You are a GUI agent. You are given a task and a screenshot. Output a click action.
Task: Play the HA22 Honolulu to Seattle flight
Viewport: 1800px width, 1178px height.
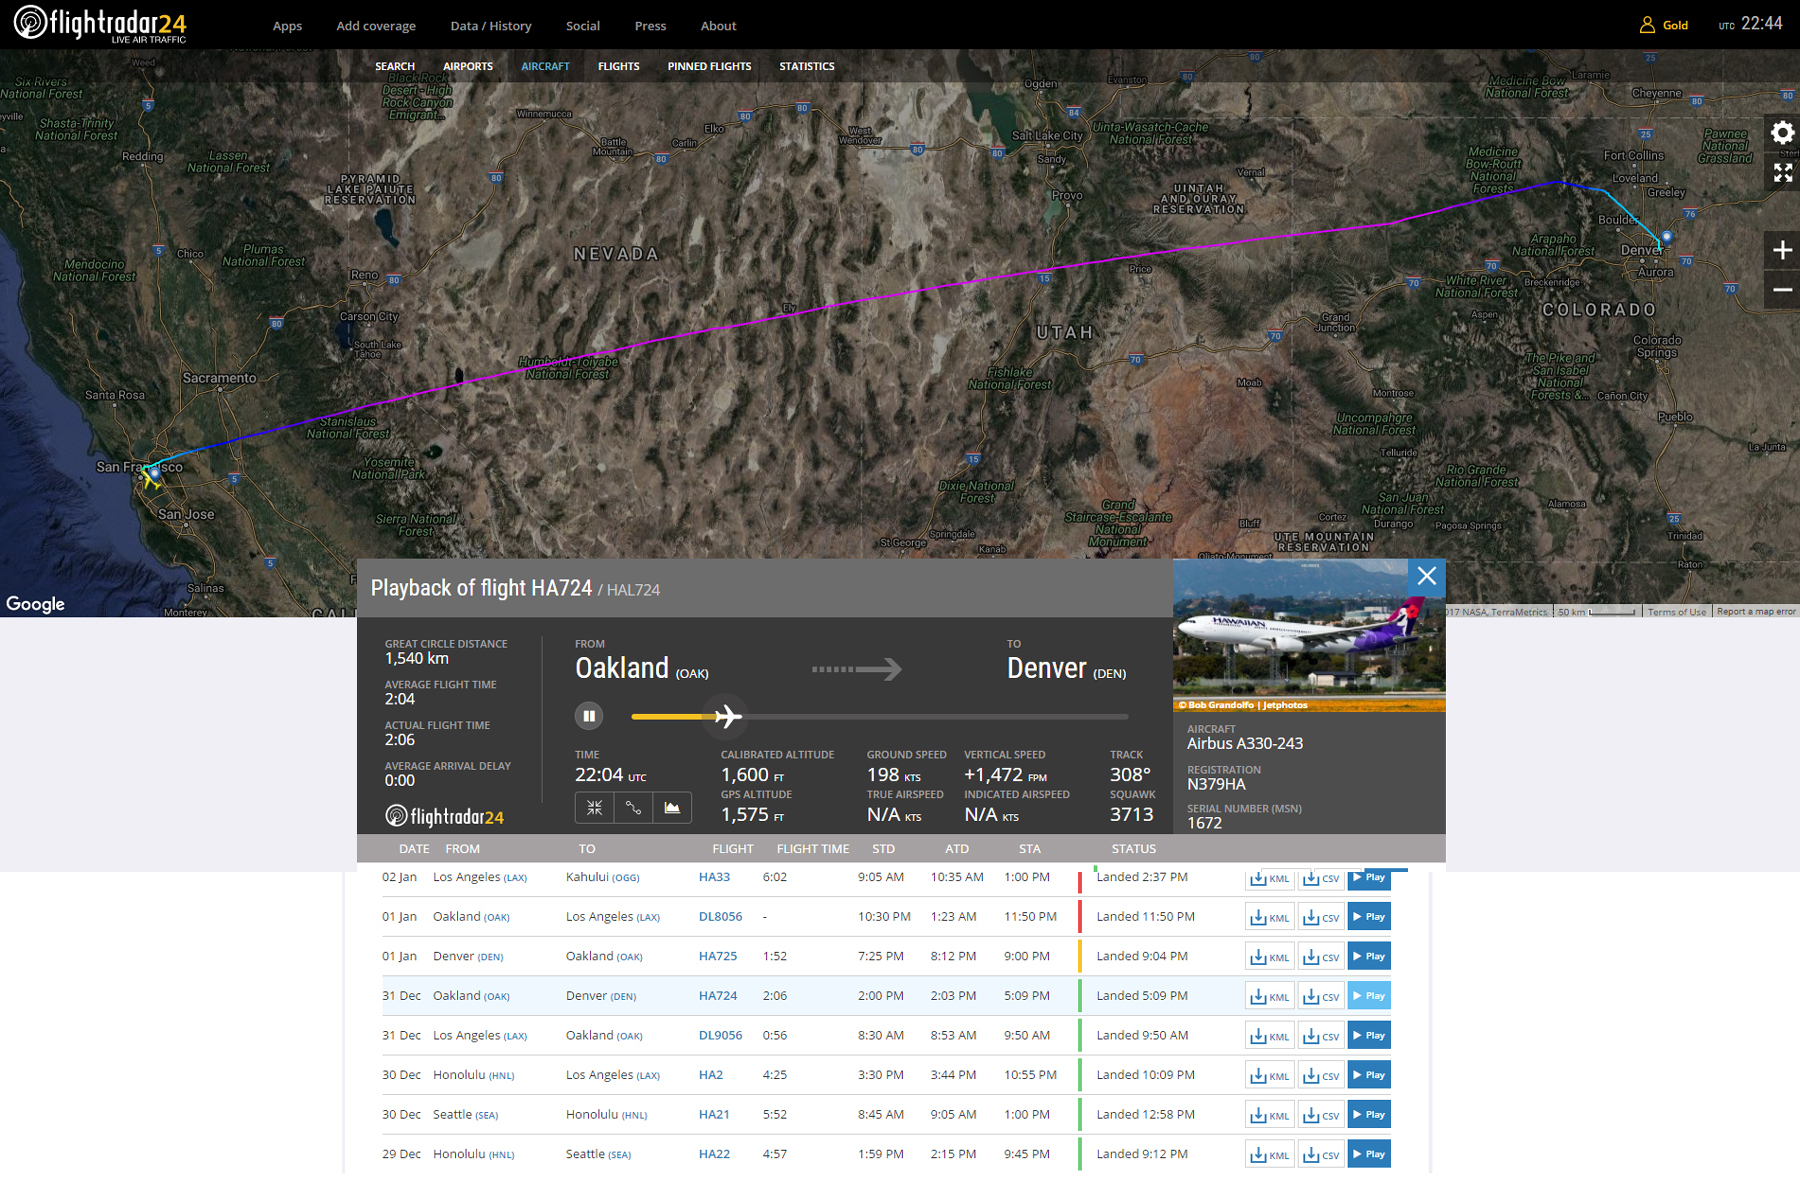pos(1369,1154)
